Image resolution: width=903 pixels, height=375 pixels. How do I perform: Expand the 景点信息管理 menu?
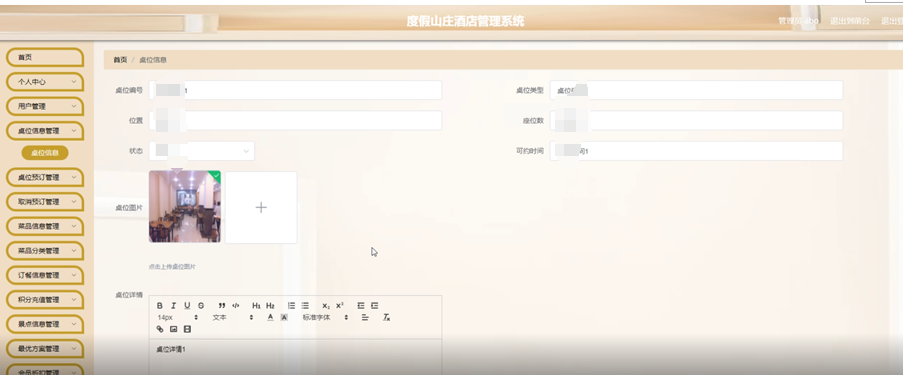(45, 324)
